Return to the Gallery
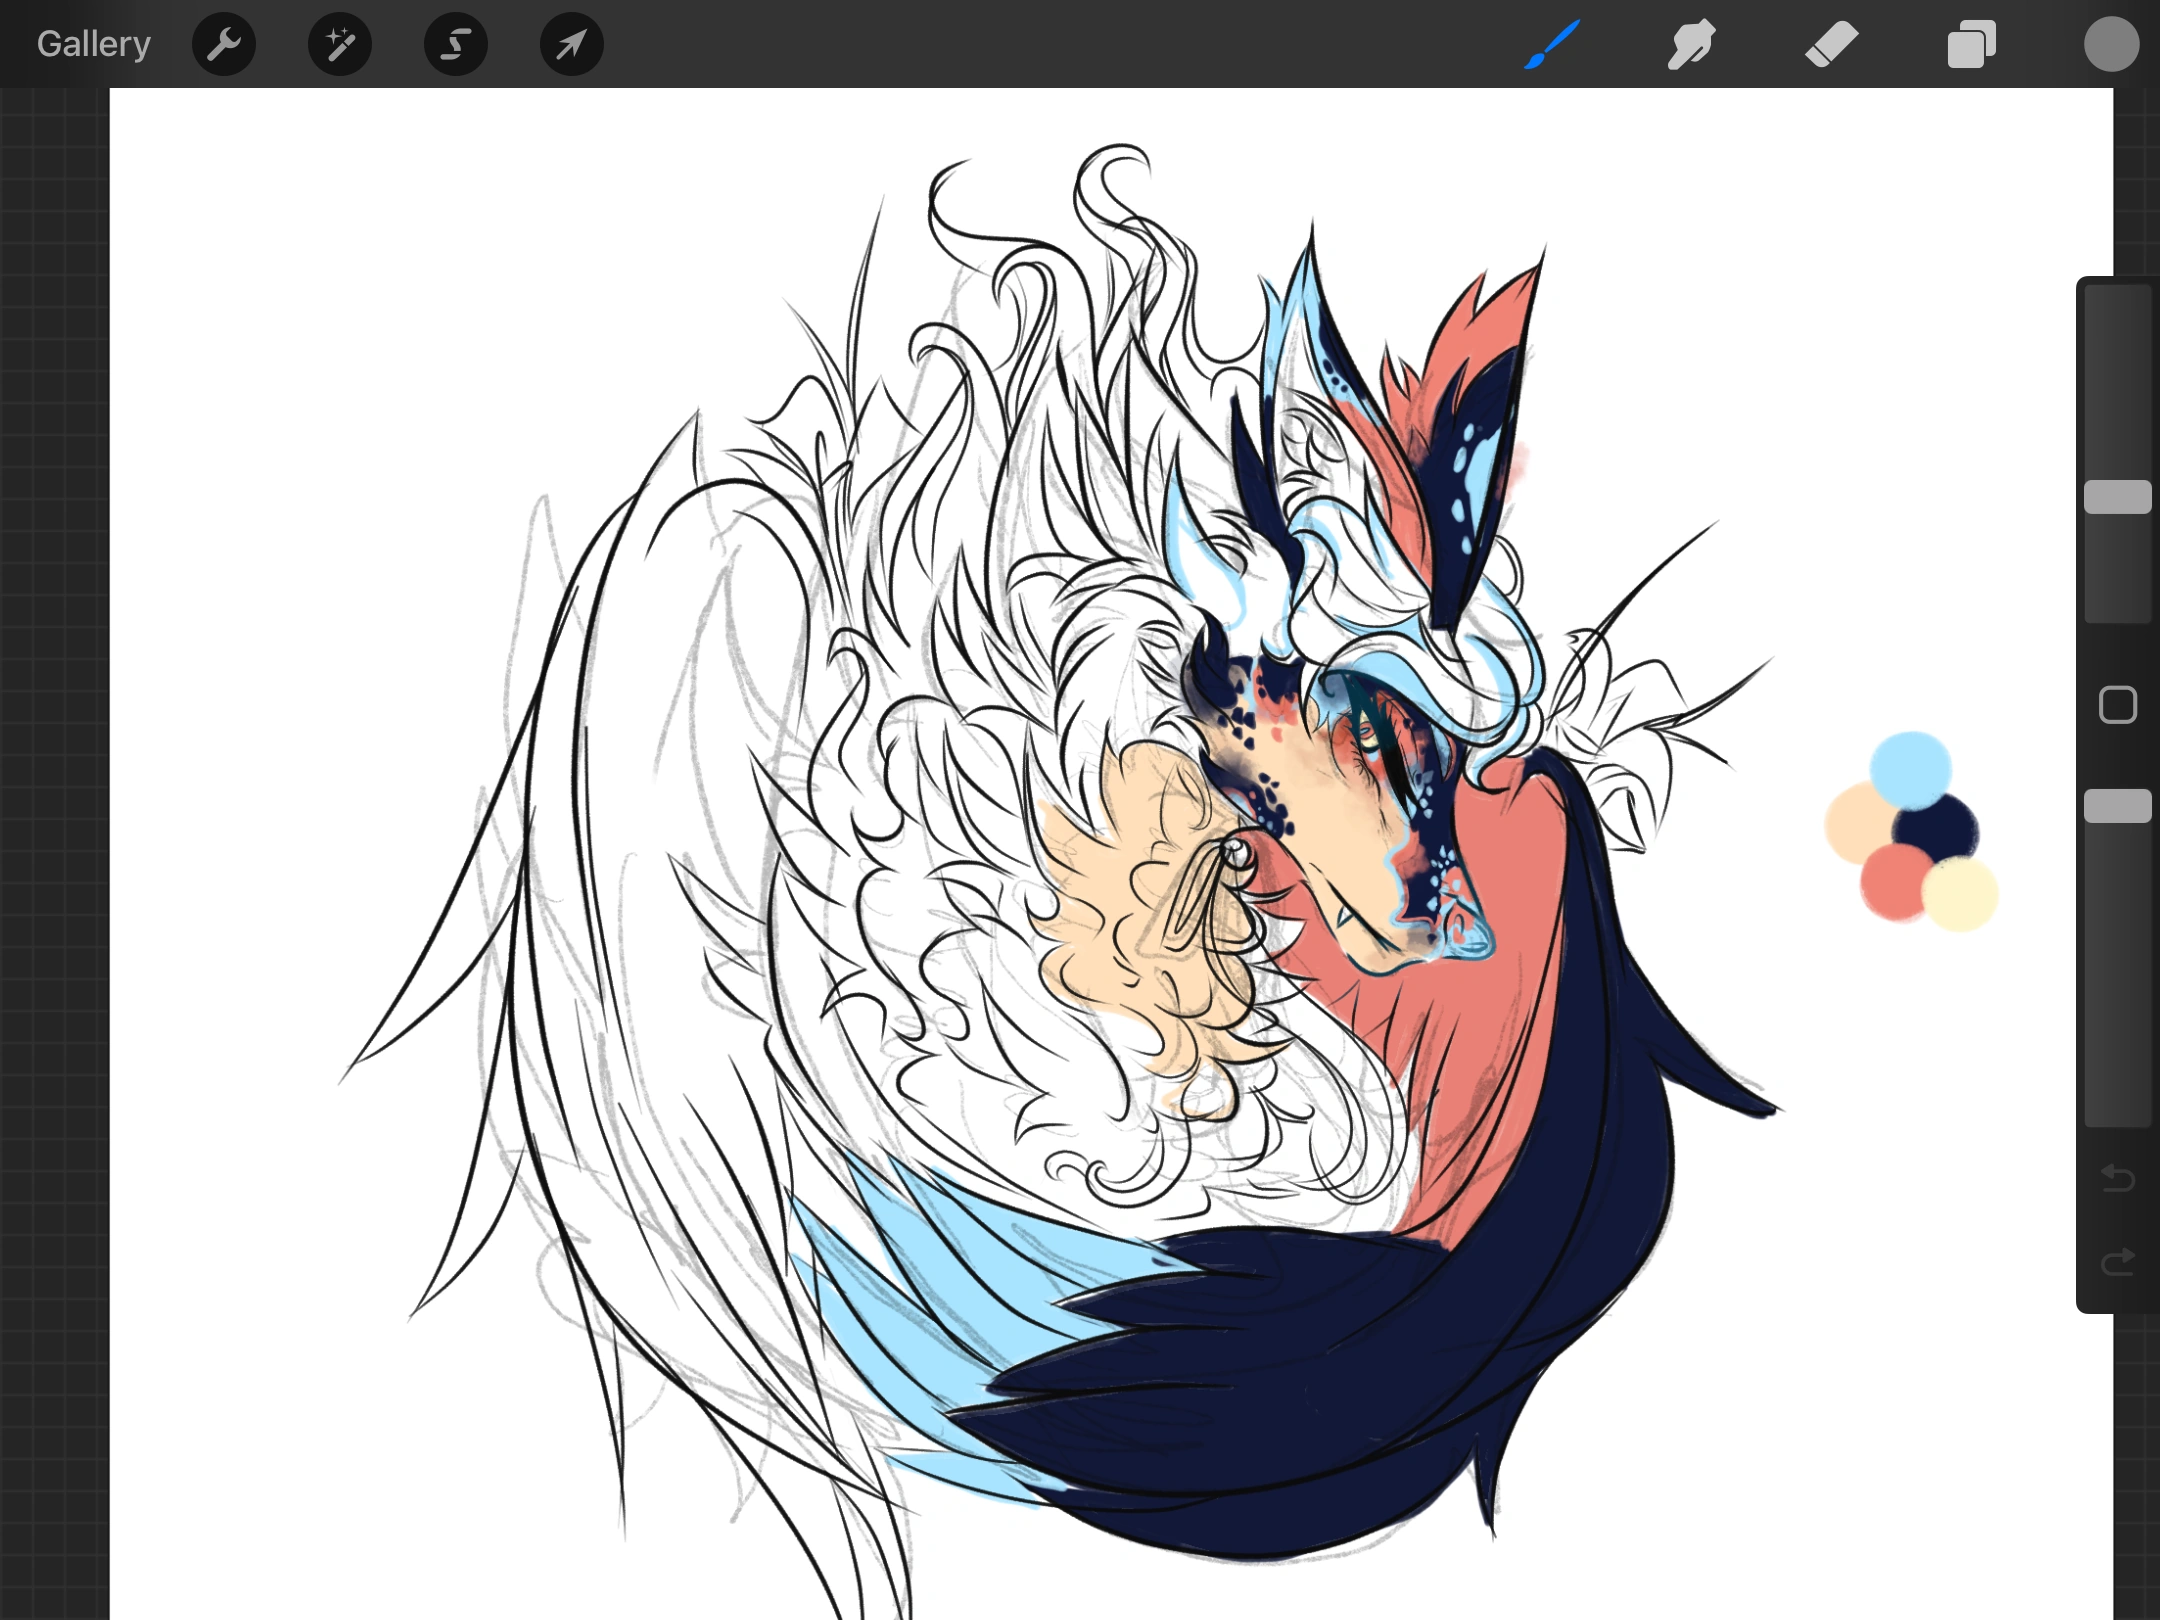The height and width of the screenshot is (1620, 2160). pyautogui.click(x=92, y=44)
